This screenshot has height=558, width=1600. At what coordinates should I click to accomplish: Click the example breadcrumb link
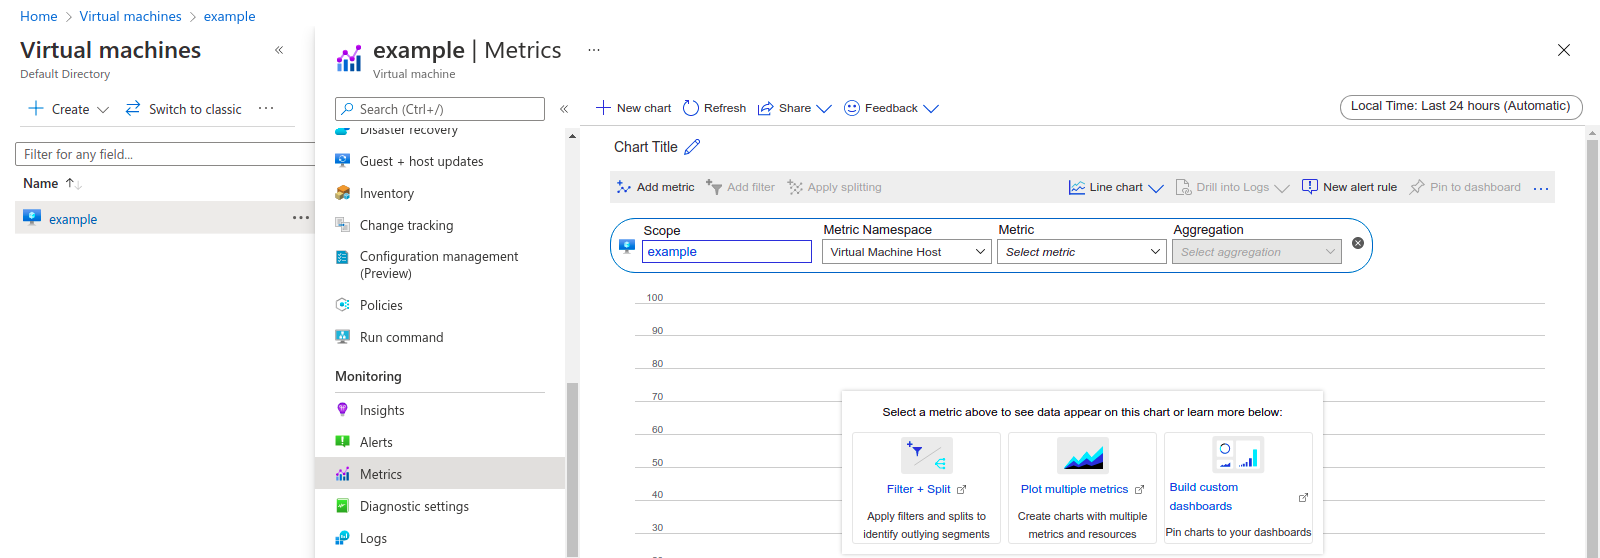(x=229, y=16)
